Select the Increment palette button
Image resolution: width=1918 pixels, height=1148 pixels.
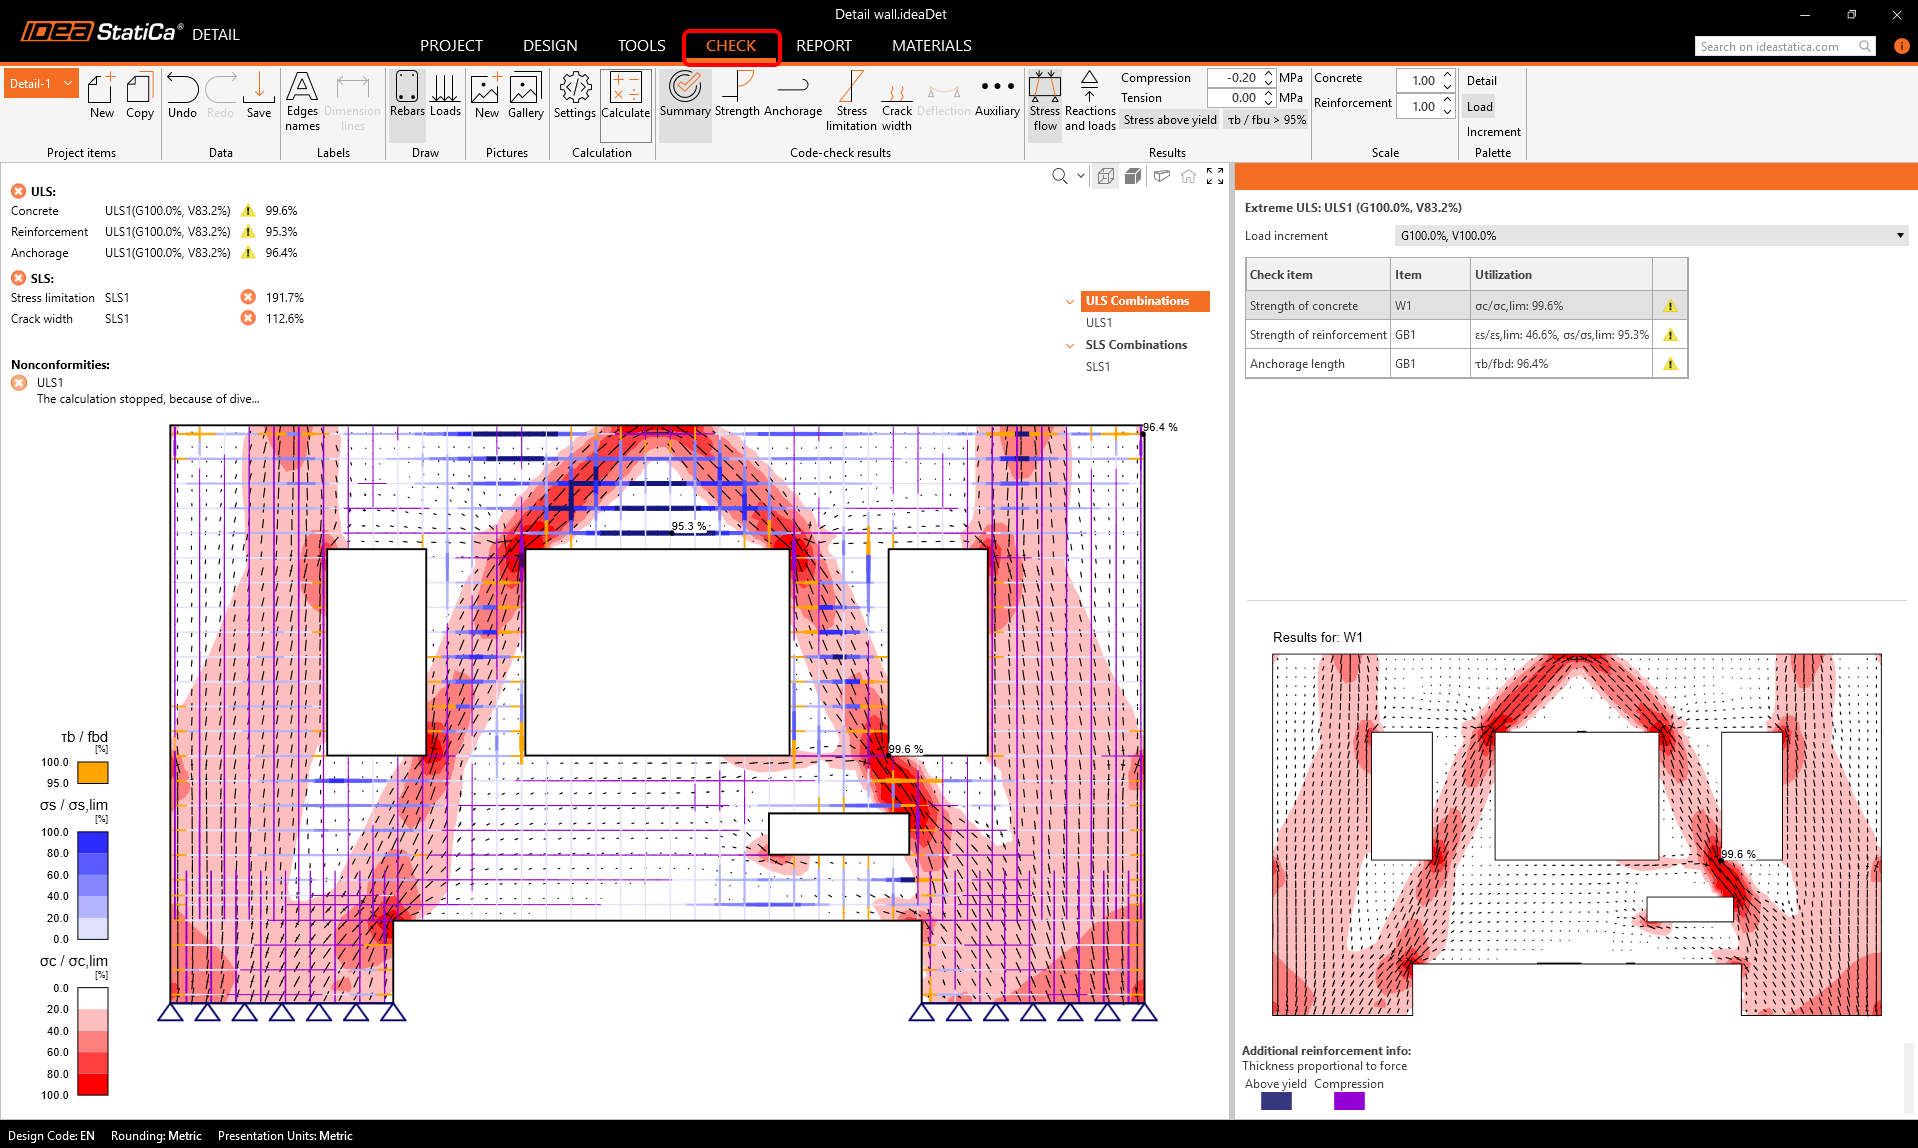1493,132
